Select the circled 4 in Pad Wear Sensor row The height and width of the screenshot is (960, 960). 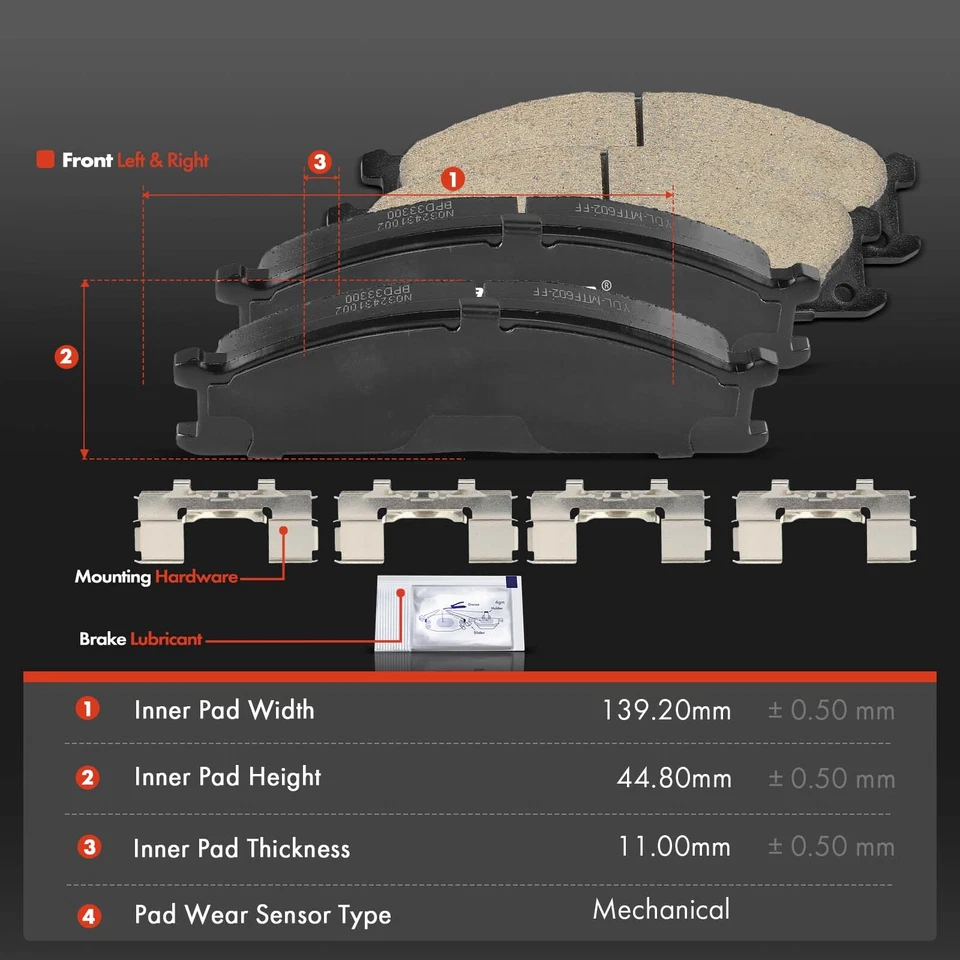point(89,917)
